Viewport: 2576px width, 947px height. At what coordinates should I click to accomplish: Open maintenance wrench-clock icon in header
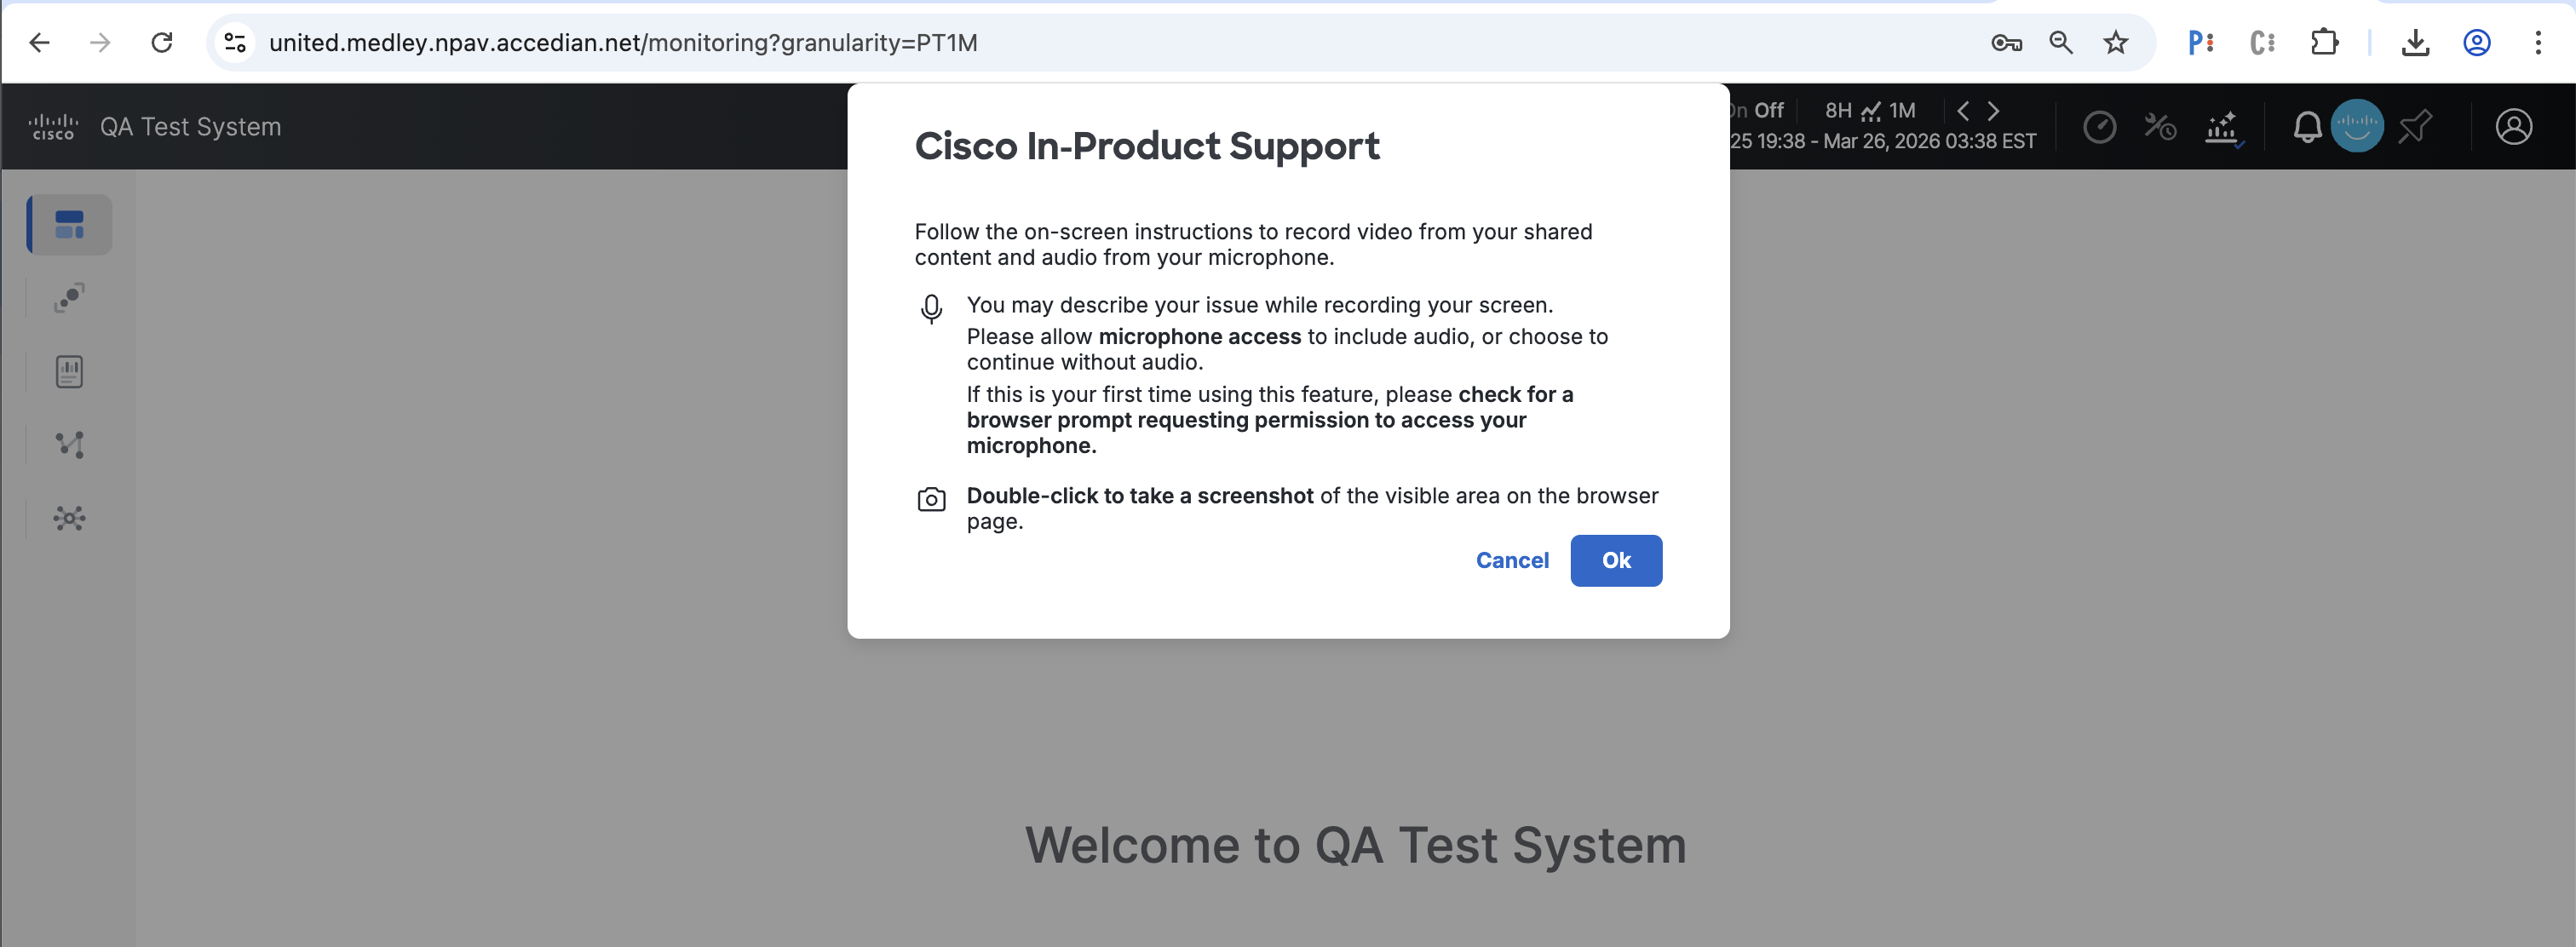[x=2159, y=127]
